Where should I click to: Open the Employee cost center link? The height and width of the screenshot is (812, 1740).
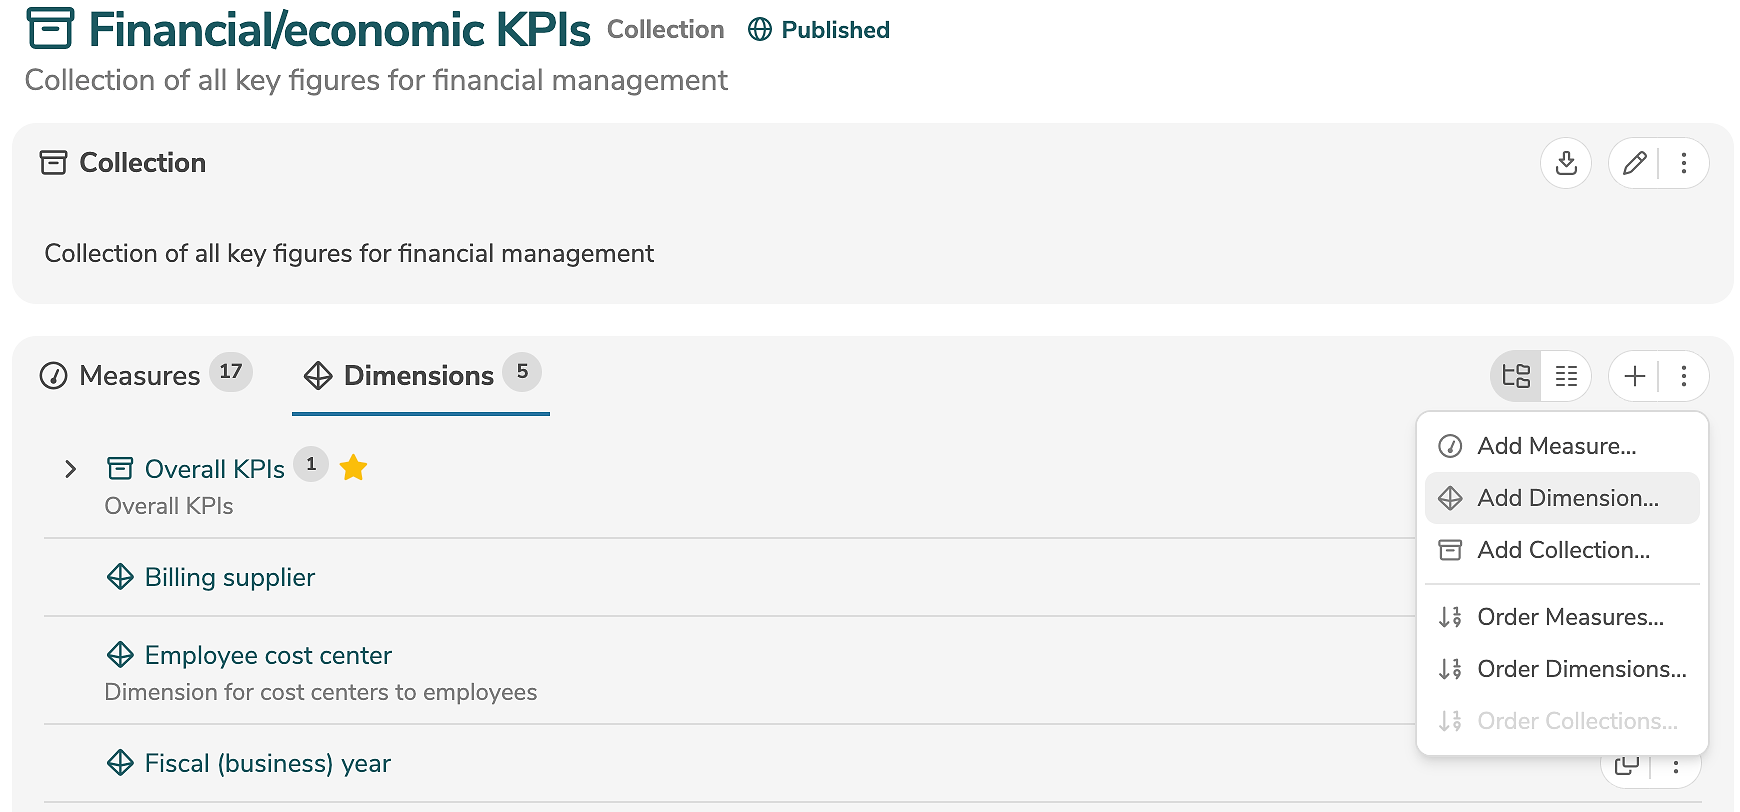click(268, 655)
